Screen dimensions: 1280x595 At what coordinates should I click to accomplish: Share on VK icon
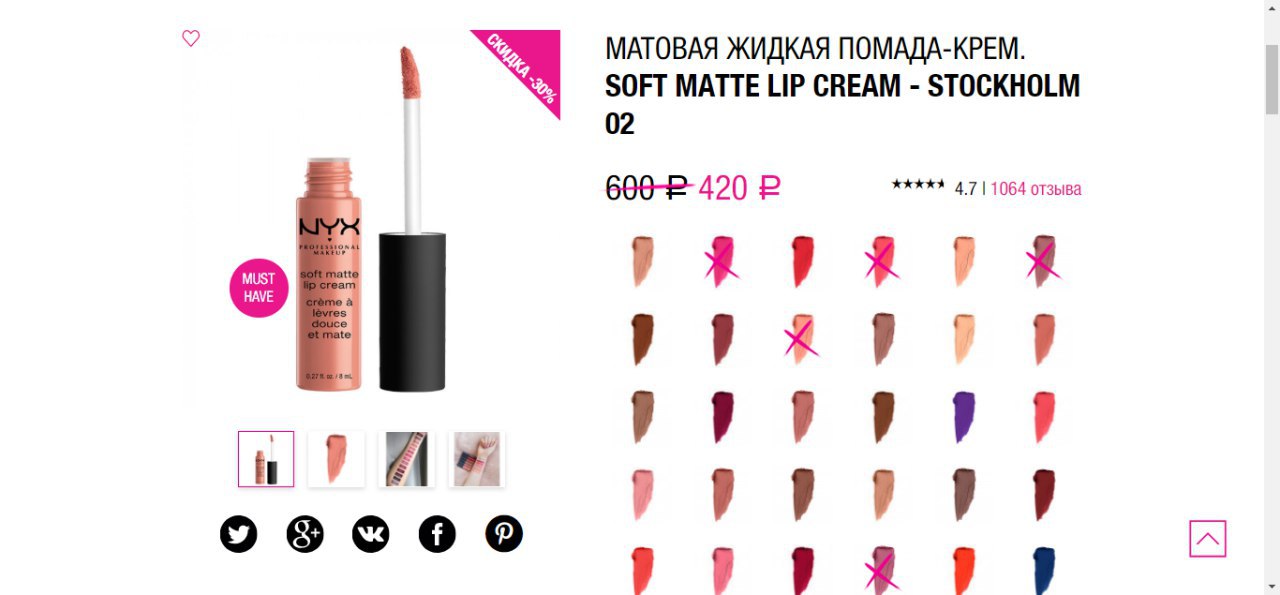click(x=371, y=534)
